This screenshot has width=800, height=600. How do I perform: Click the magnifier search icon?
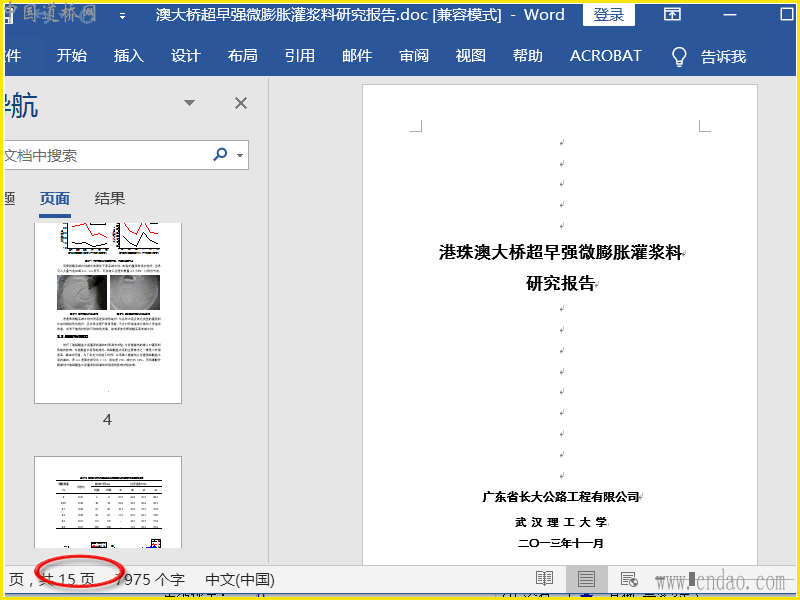coord(220,154)
